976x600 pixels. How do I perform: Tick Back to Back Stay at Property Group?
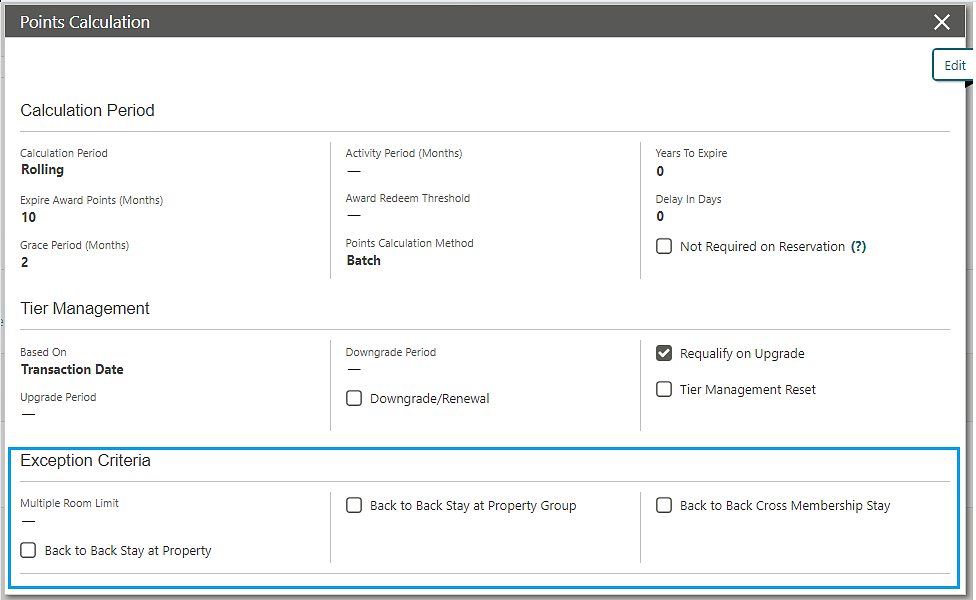[354, 505]
